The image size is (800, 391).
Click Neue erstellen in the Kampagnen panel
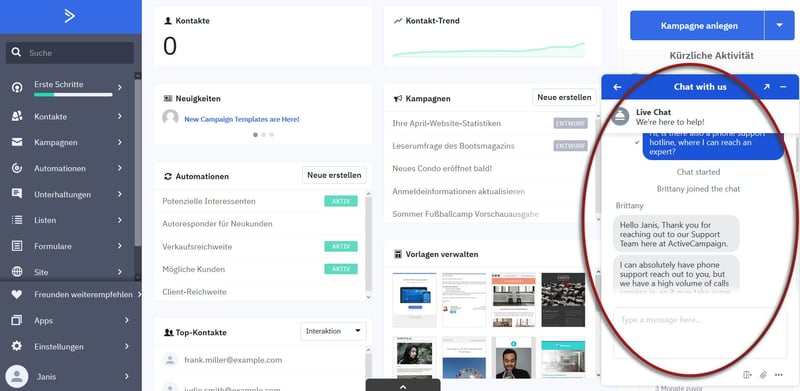pos(564,97)
